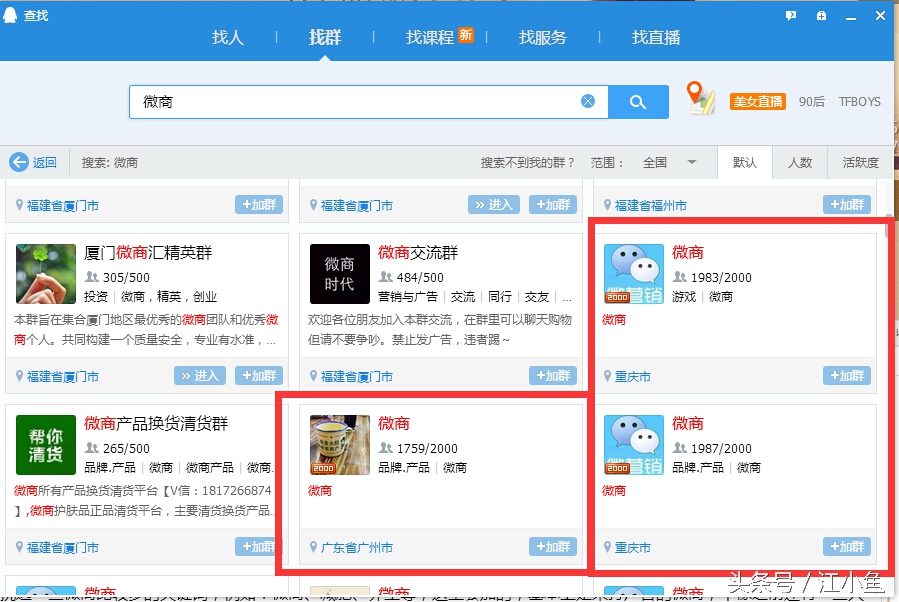Switch sorting to 人数

pyautogui.click(x=801, y=162)
